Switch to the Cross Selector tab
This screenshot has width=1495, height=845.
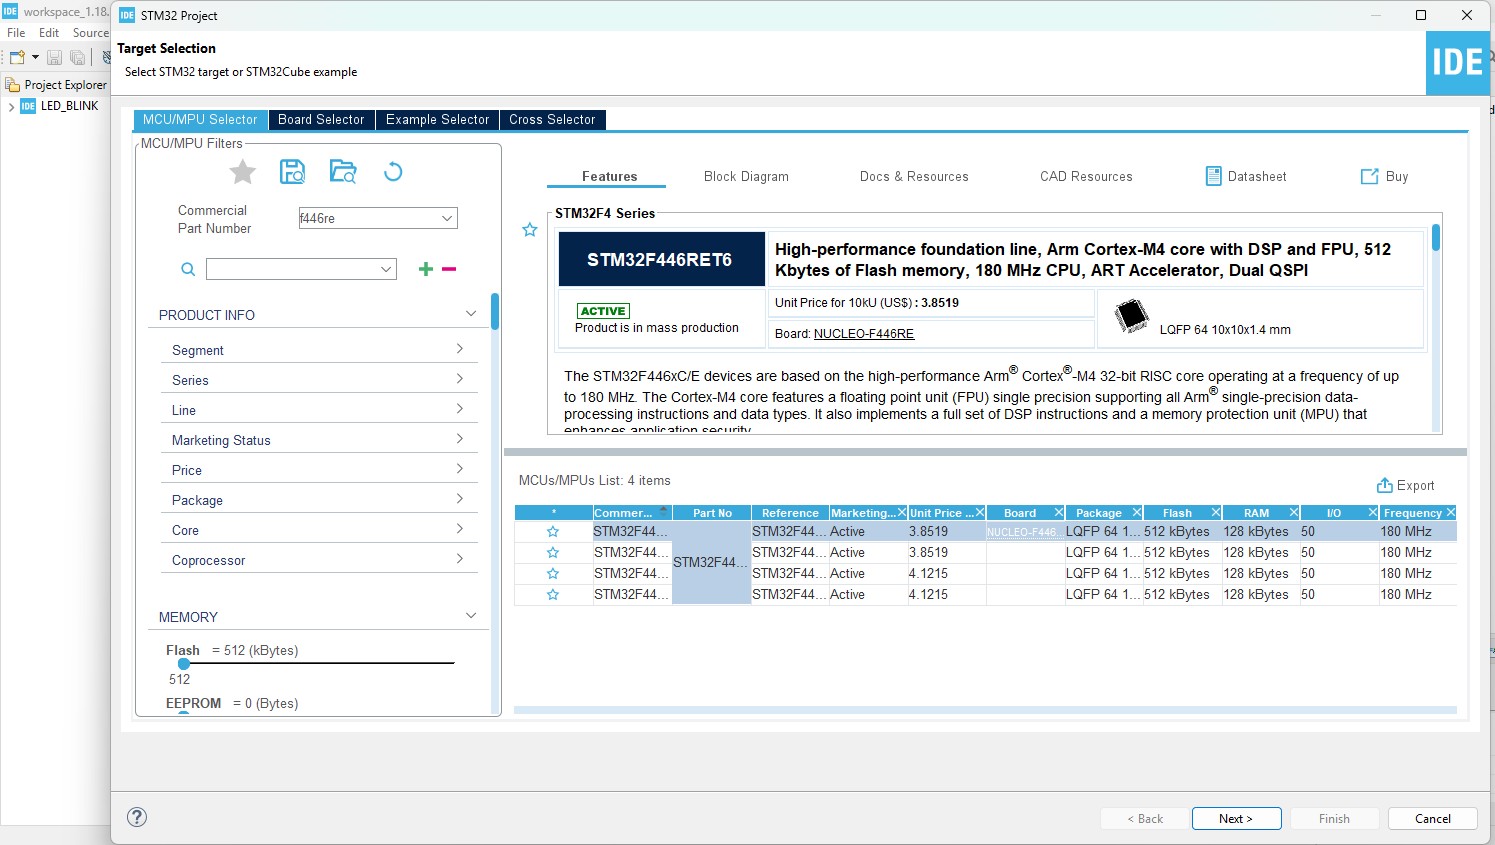pos(552,120)
